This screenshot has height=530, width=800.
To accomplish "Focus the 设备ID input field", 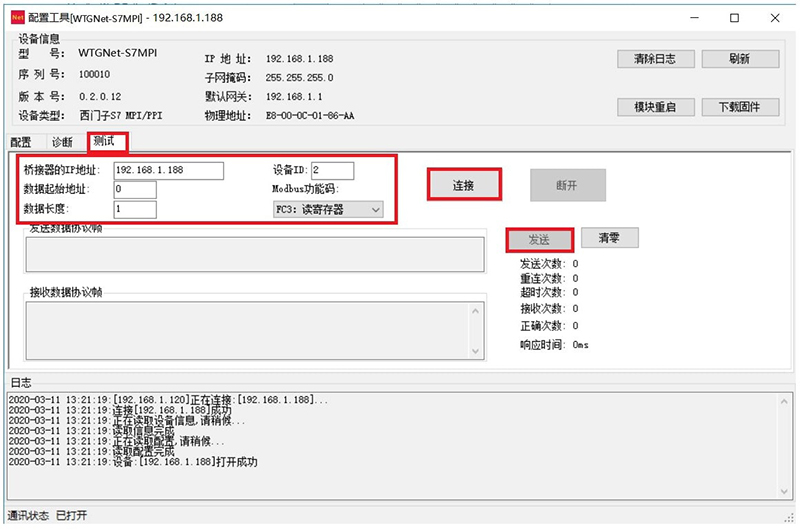I will coord(332,170).
